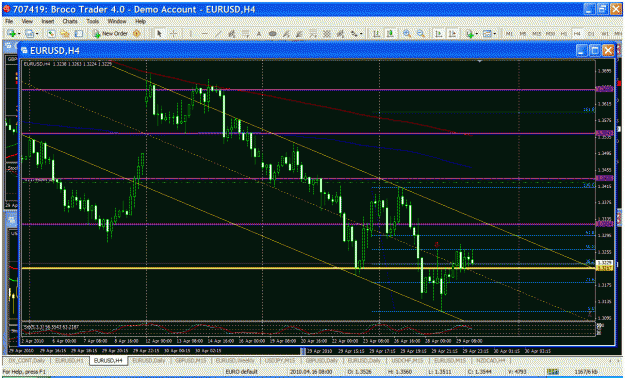Open the View menu

coord(27,21)
